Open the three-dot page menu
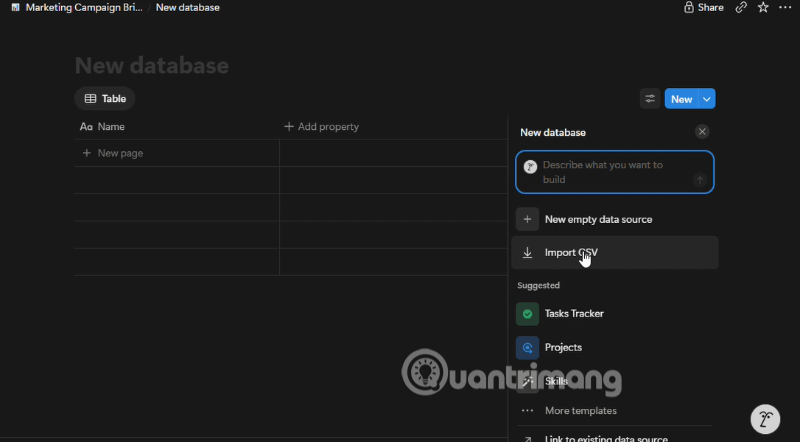 785,7
